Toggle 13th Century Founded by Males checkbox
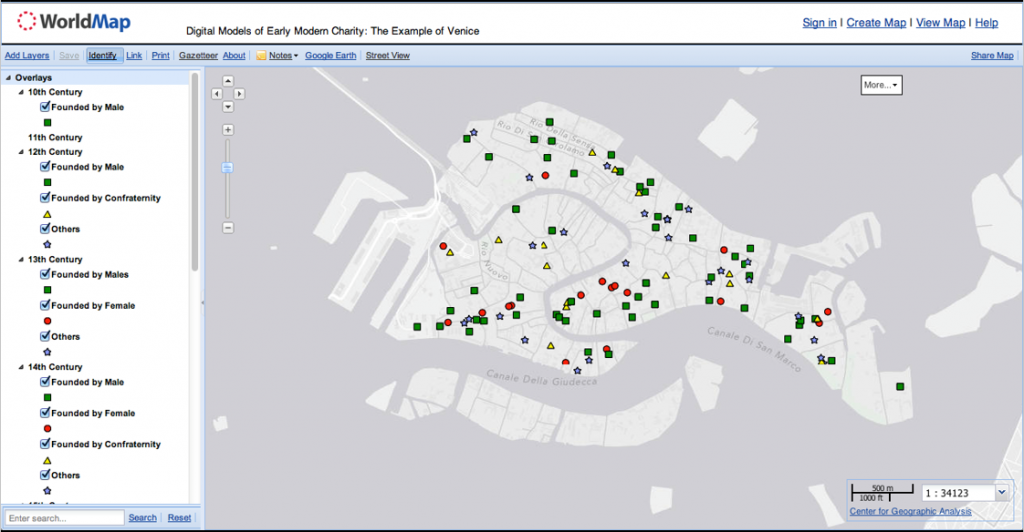This screenshot has width=1024, height=532. coord(45,274)
